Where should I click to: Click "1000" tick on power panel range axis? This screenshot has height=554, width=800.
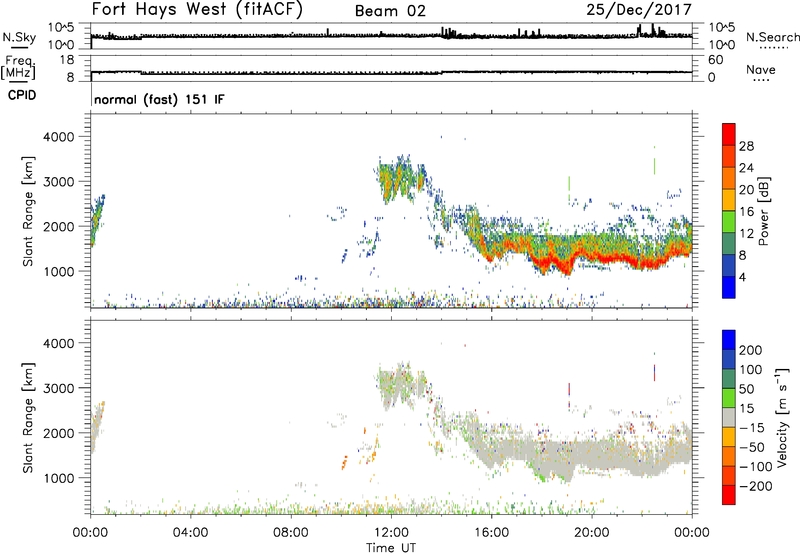click(59, 271)
